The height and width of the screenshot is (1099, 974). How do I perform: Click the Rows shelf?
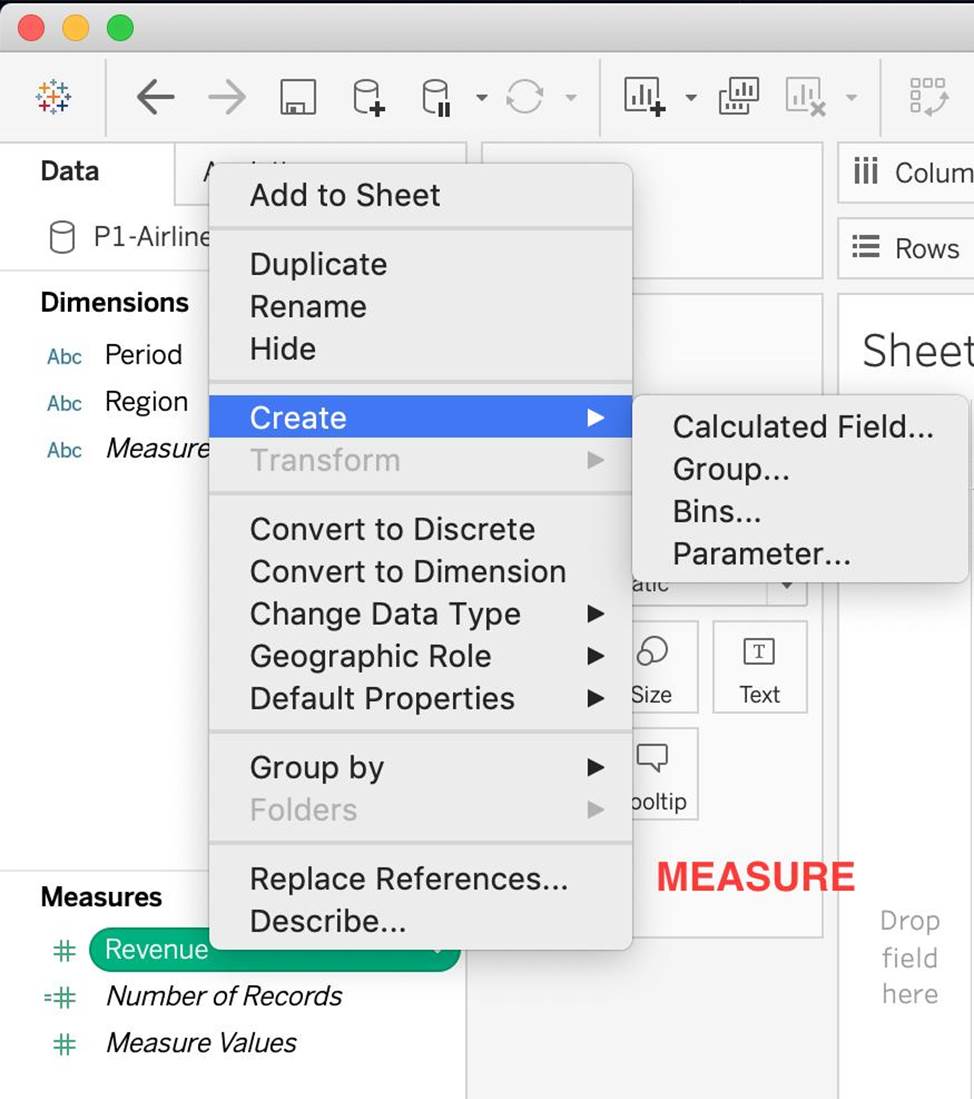905,248
